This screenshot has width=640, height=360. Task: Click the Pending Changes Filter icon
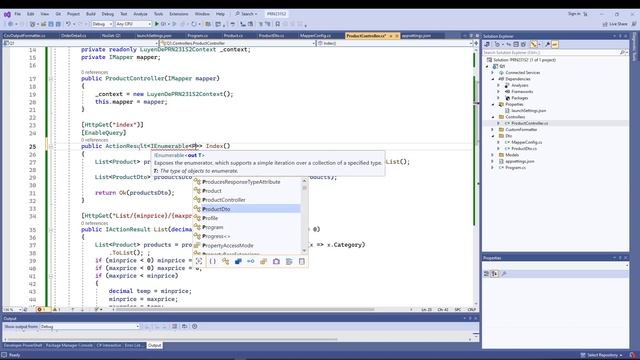(x=497, y=44)
